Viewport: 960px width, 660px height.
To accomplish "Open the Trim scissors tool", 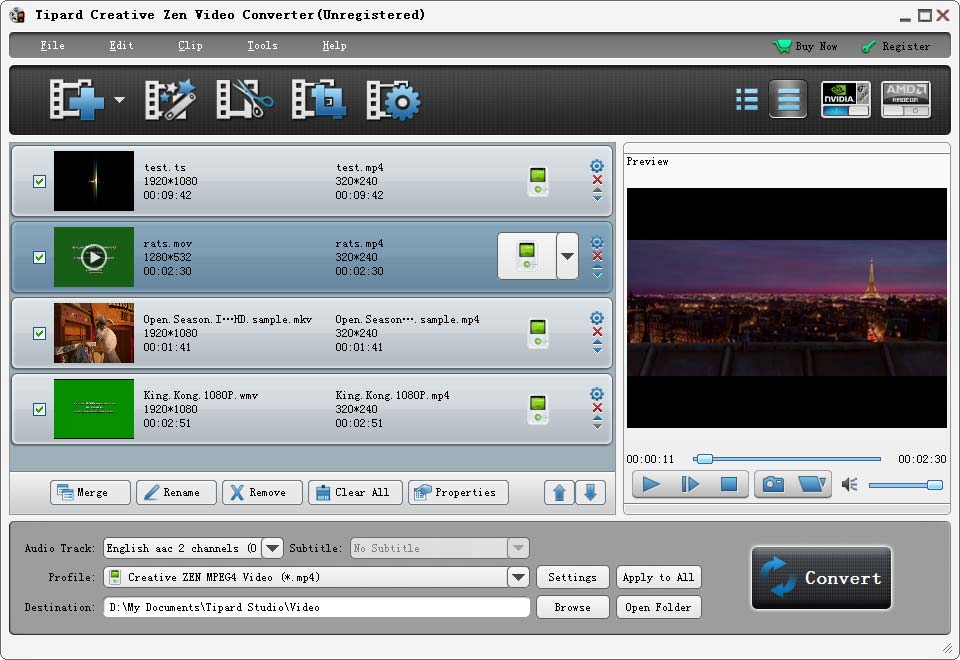I will [x=244, y=99].
